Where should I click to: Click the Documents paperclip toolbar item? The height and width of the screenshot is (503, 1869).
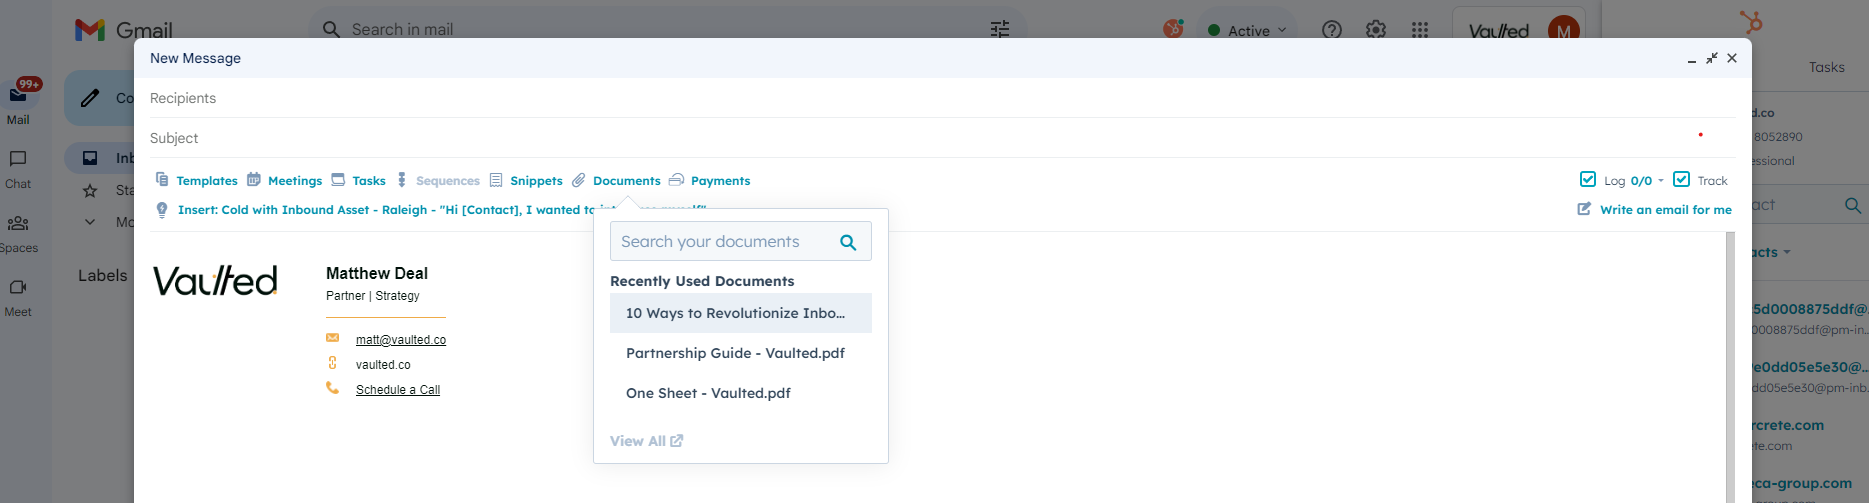coord(616,181)
